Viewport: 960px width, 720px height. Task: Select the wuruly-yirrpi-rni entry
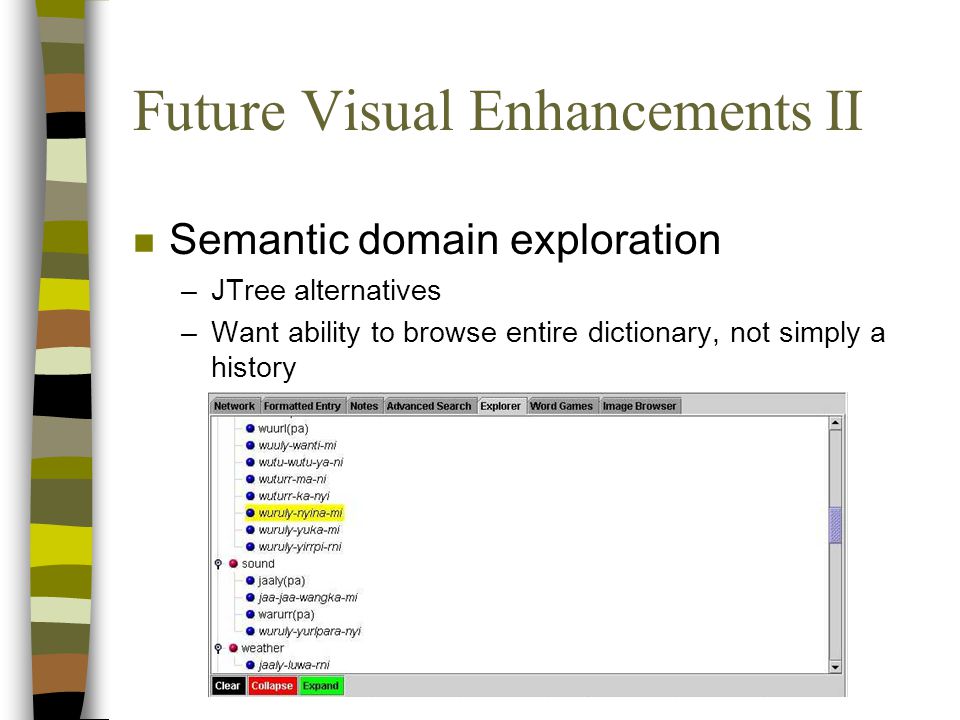pos(300,547)
